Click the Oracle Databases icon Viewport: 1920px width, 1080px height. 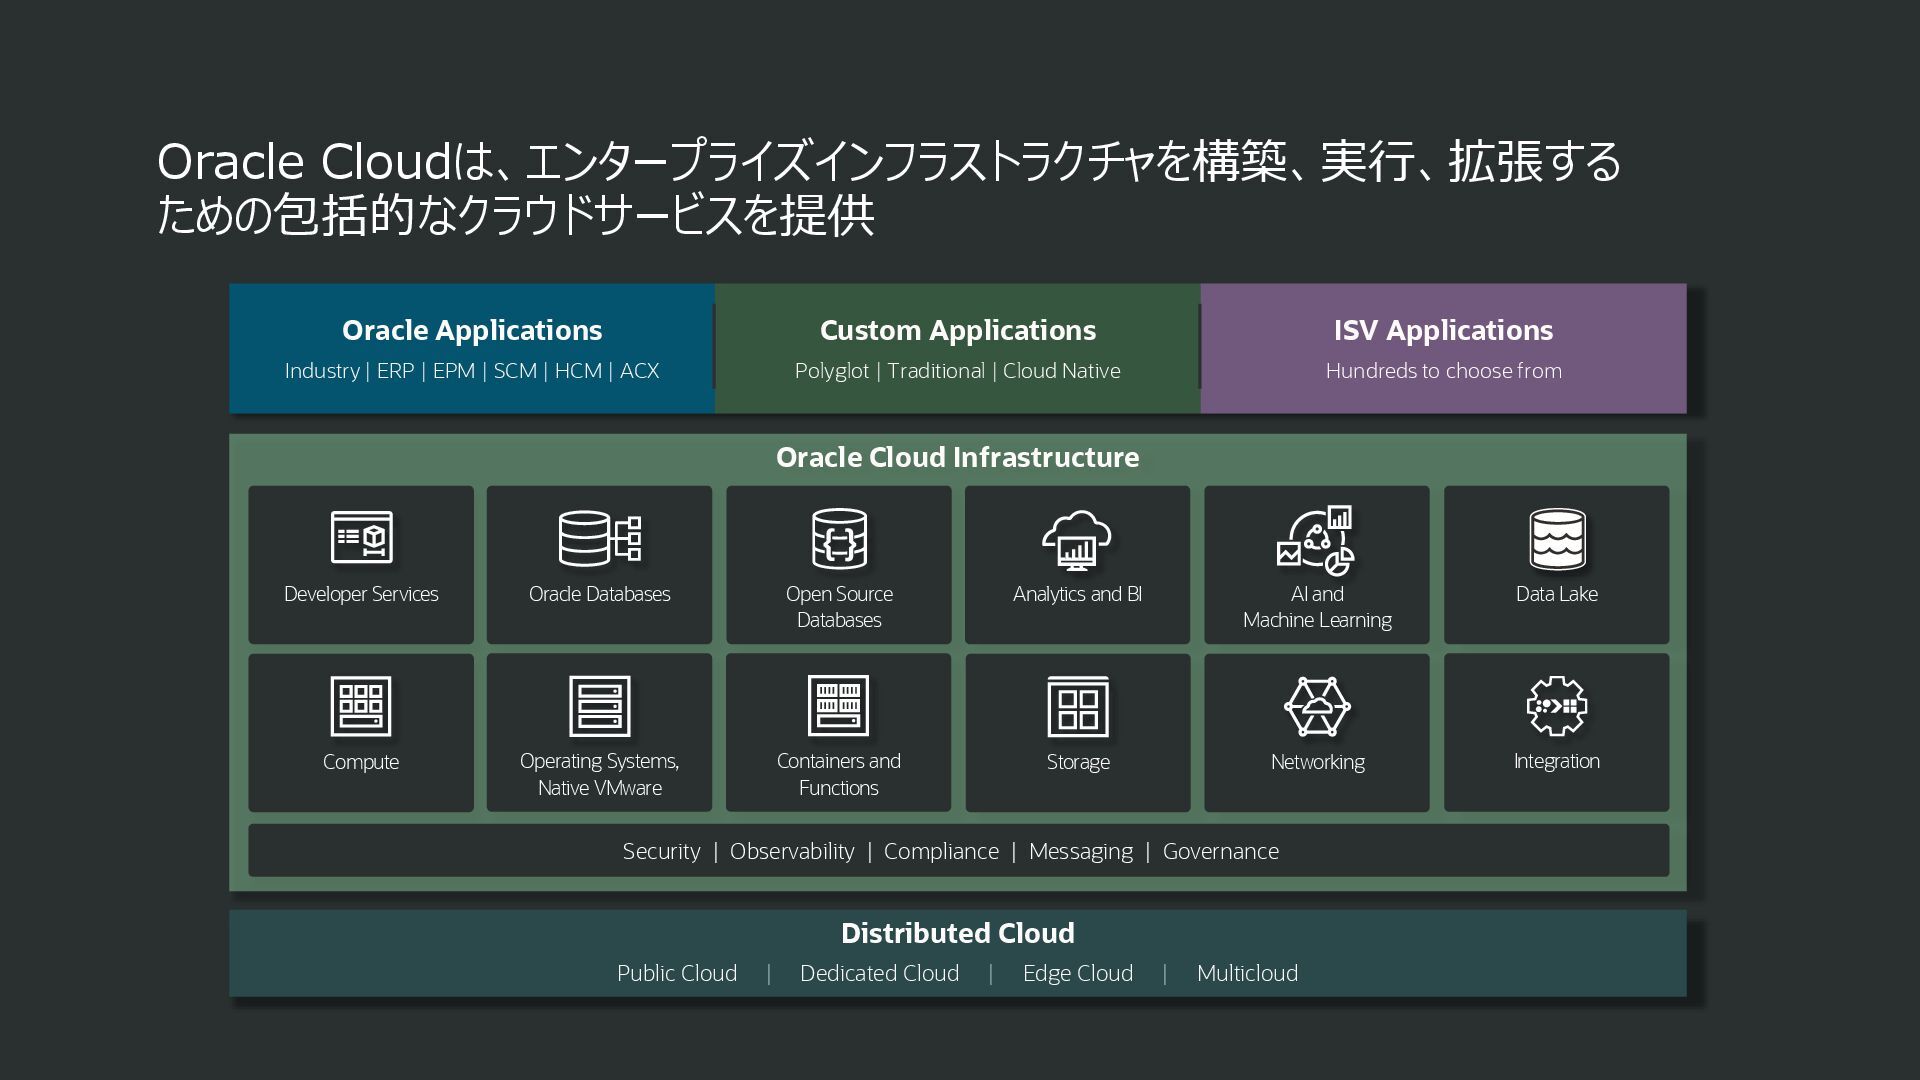tap(599, 538)
